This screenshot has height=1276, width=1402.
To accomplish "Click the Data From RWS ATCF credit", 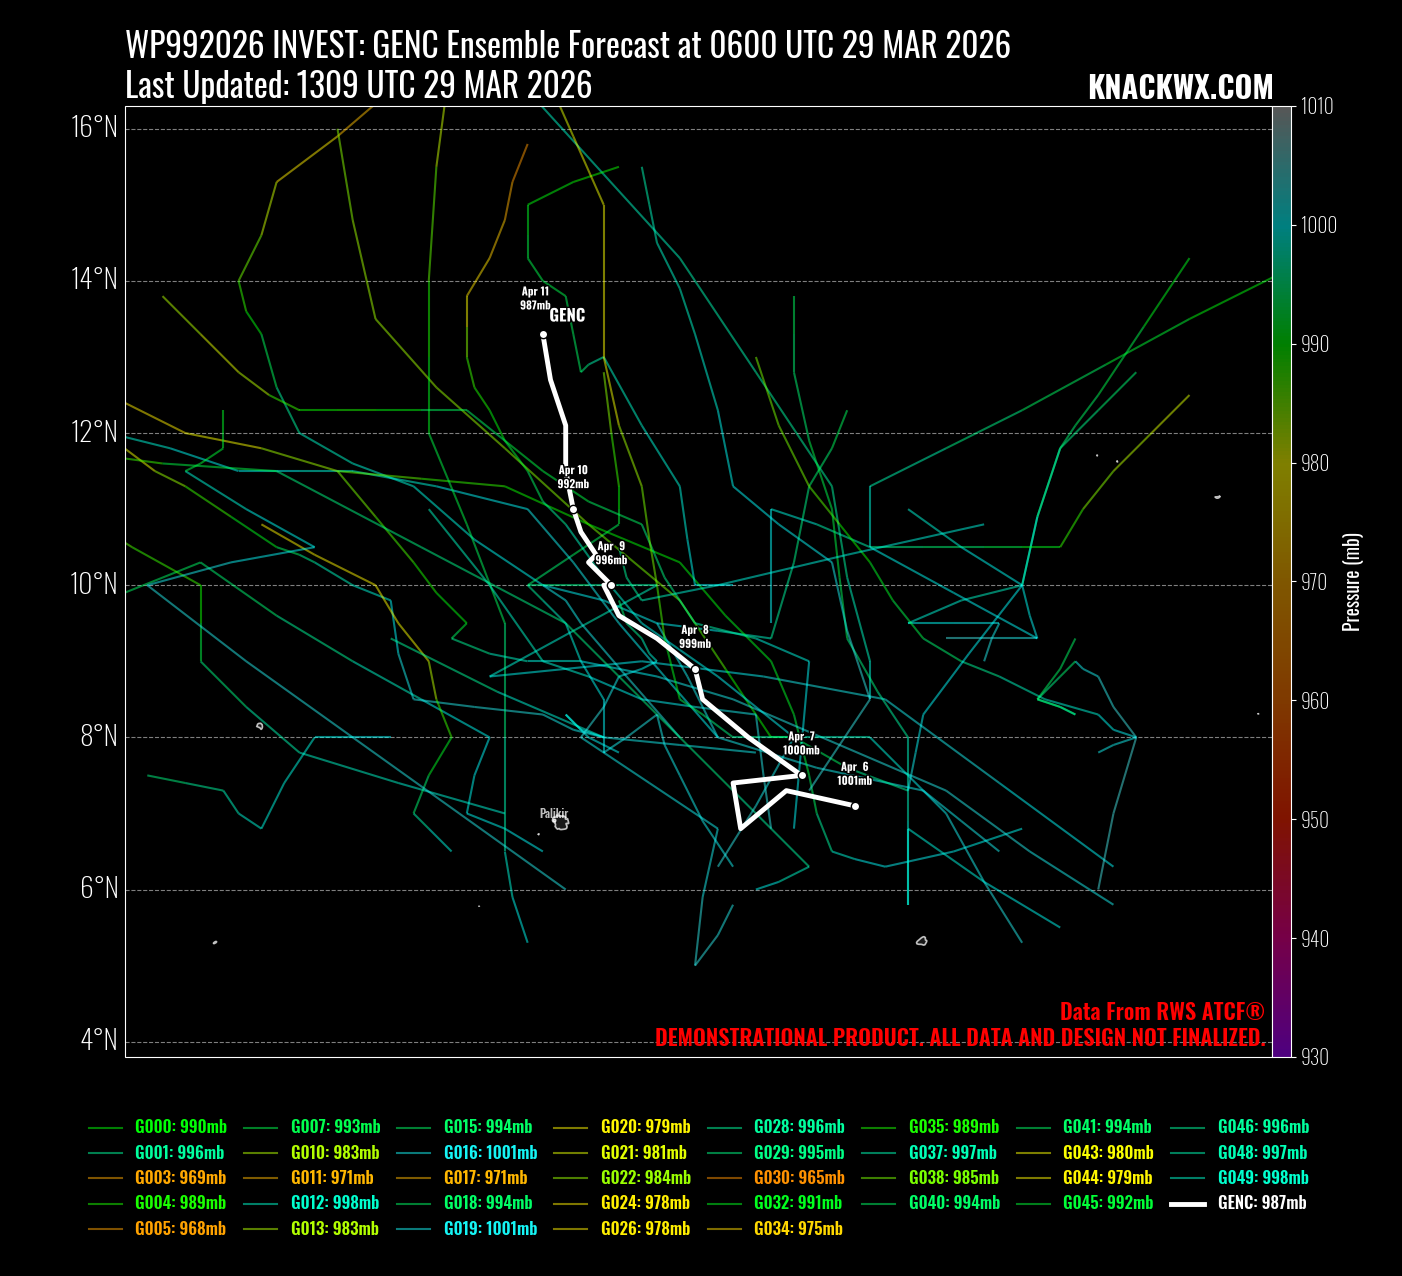I will pos(1162,1011).
